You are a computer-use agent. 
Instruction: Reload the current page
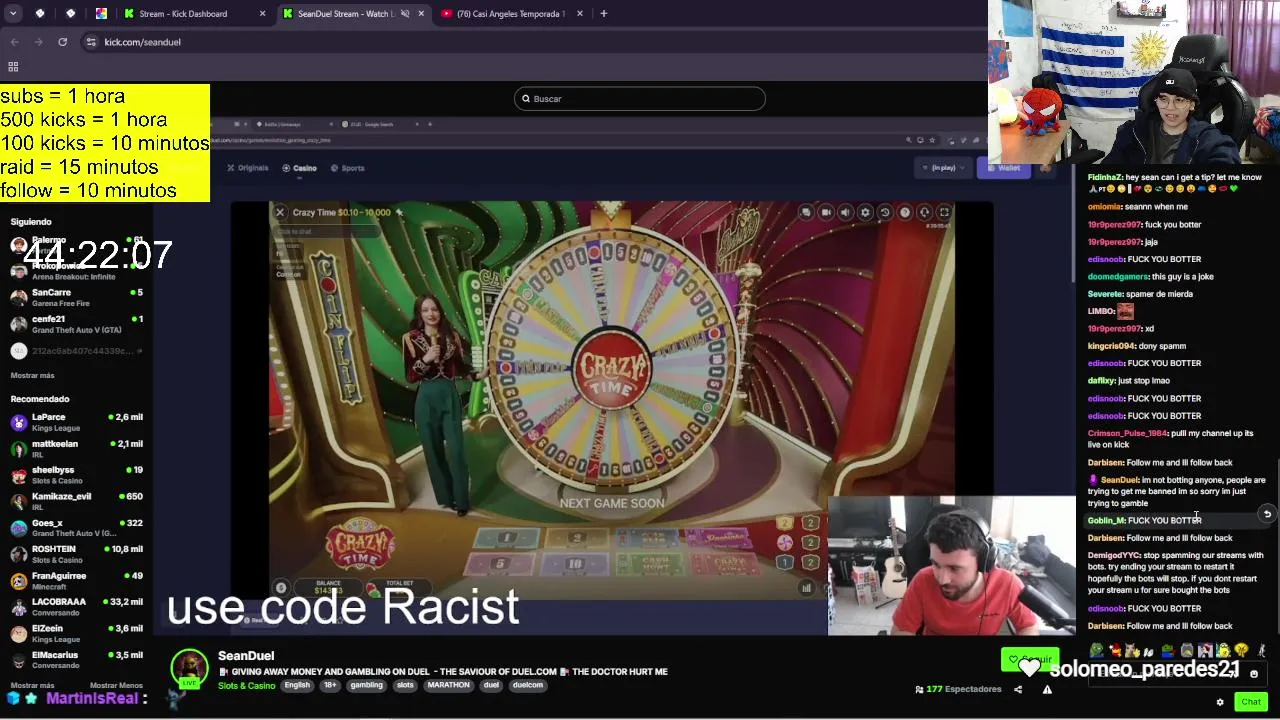62,42
